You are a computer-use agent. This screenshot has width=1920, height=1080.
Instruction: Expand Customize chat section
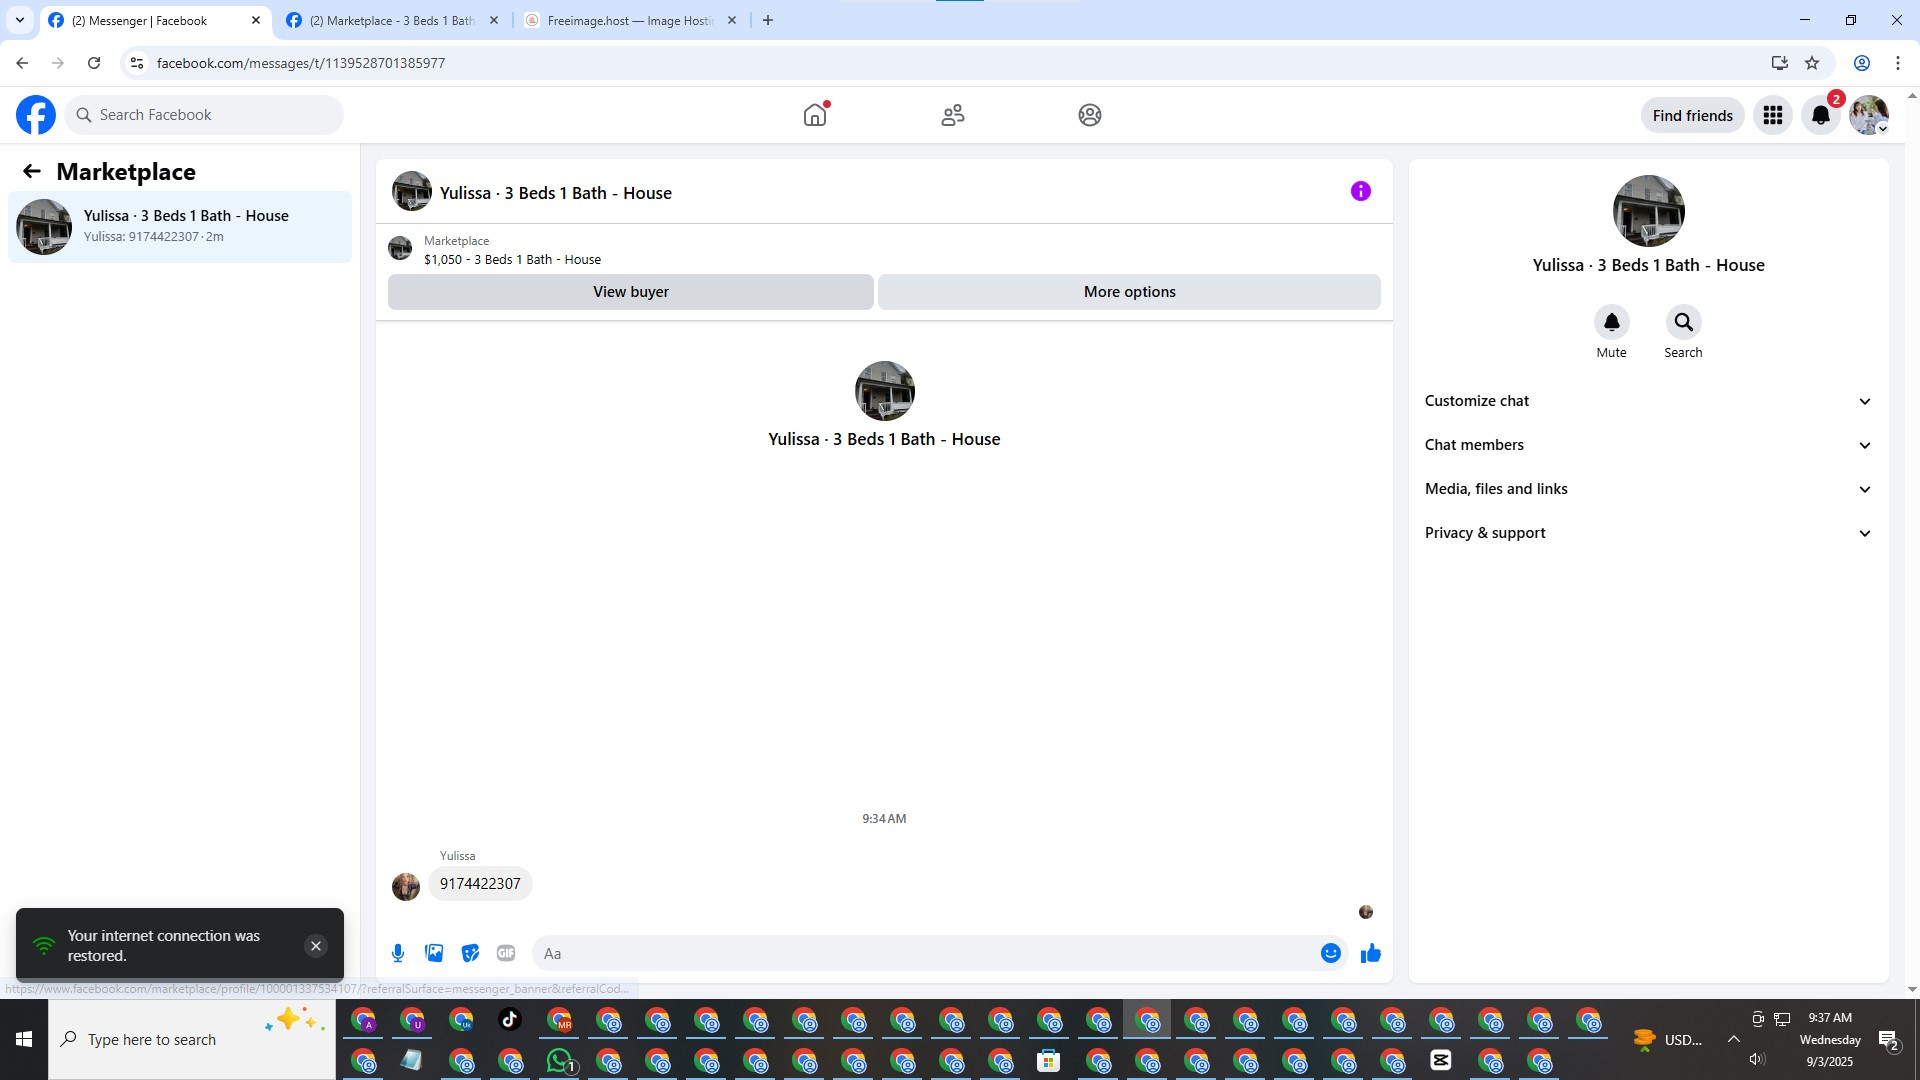coord(1648,401)
